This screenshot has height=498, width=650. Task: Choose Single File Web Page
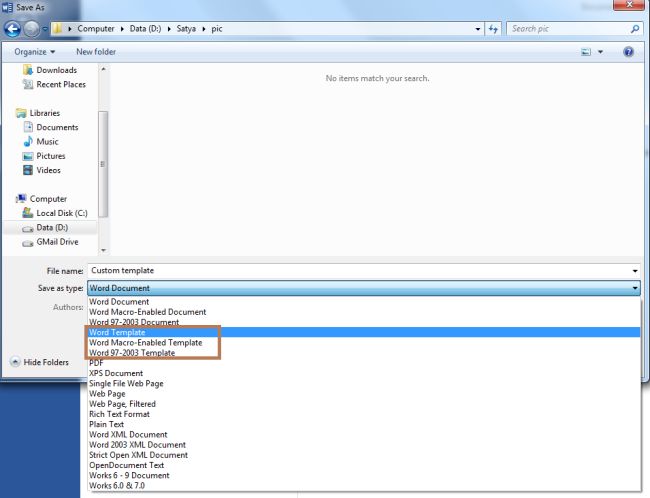[364, 384]
